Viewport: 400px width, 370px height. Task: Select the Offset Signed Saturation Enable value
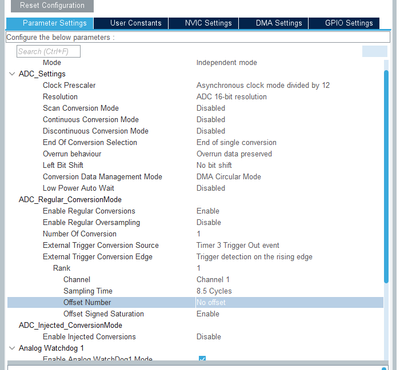tap(208, 314)
